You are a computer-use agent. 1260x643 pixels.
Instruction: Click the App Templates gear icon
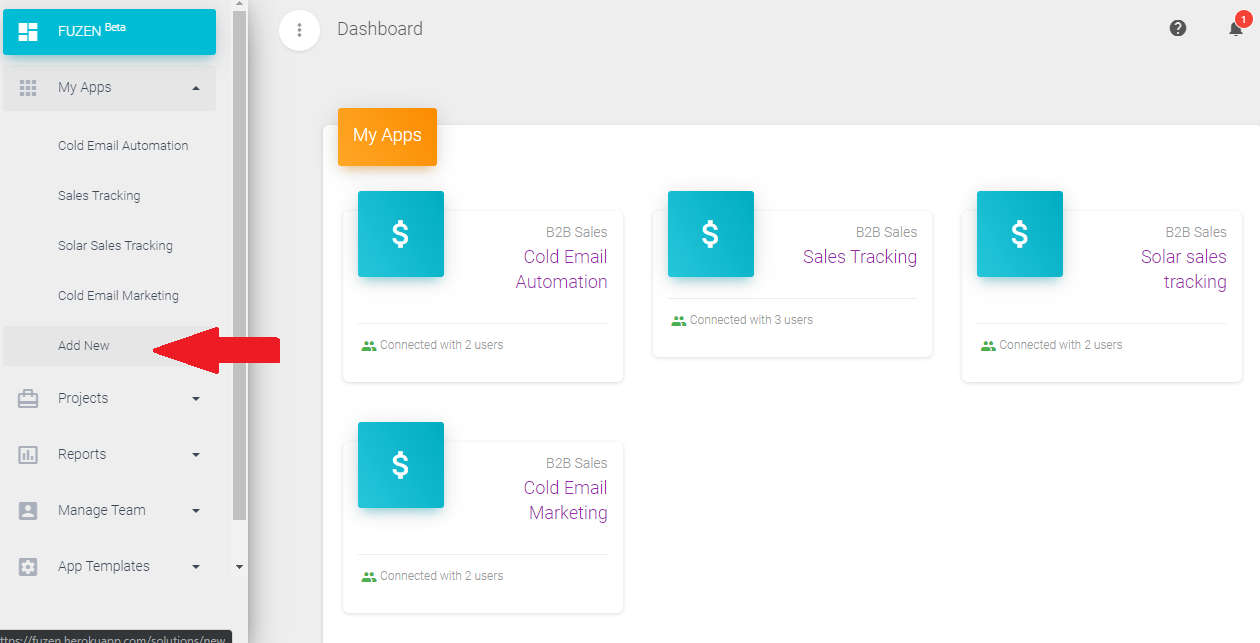[x=28, y=566]
